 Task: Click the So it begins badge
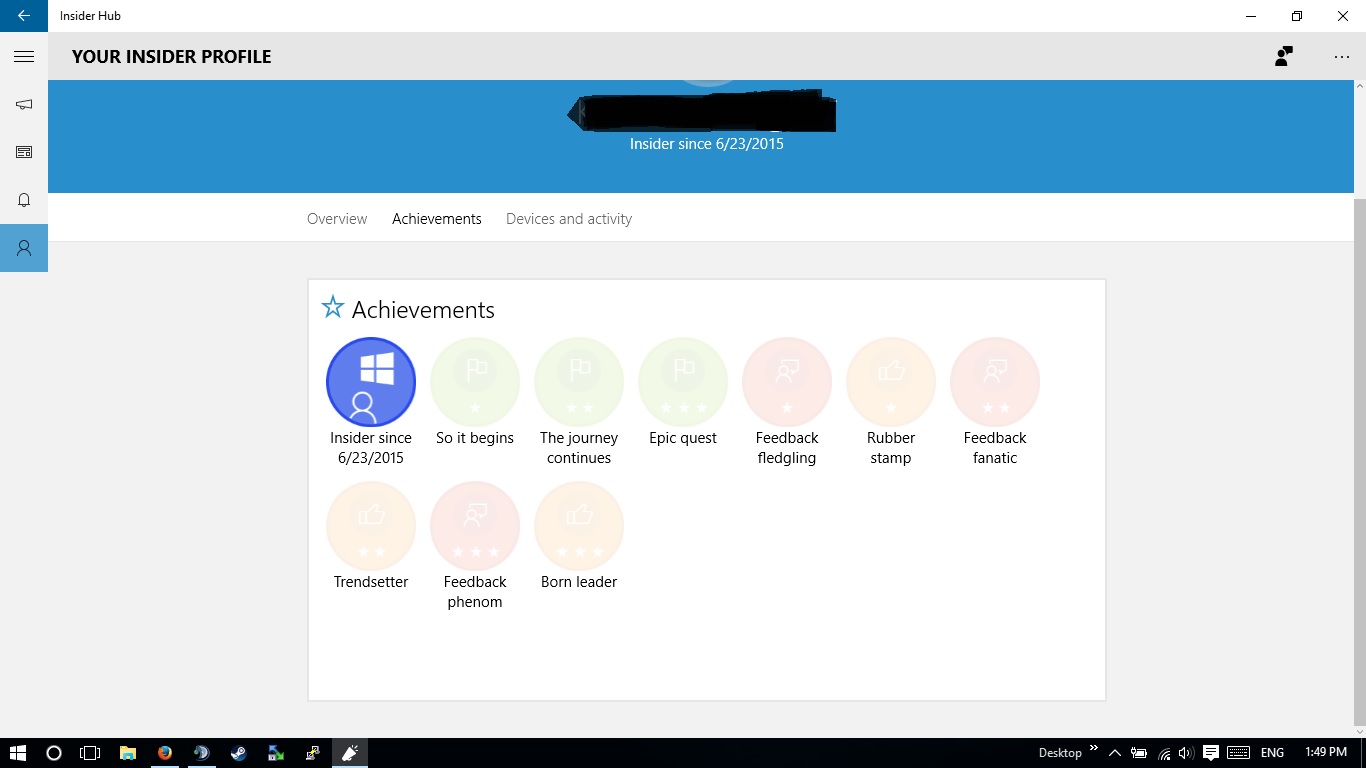pyautogui.click(x=475, y=382)
